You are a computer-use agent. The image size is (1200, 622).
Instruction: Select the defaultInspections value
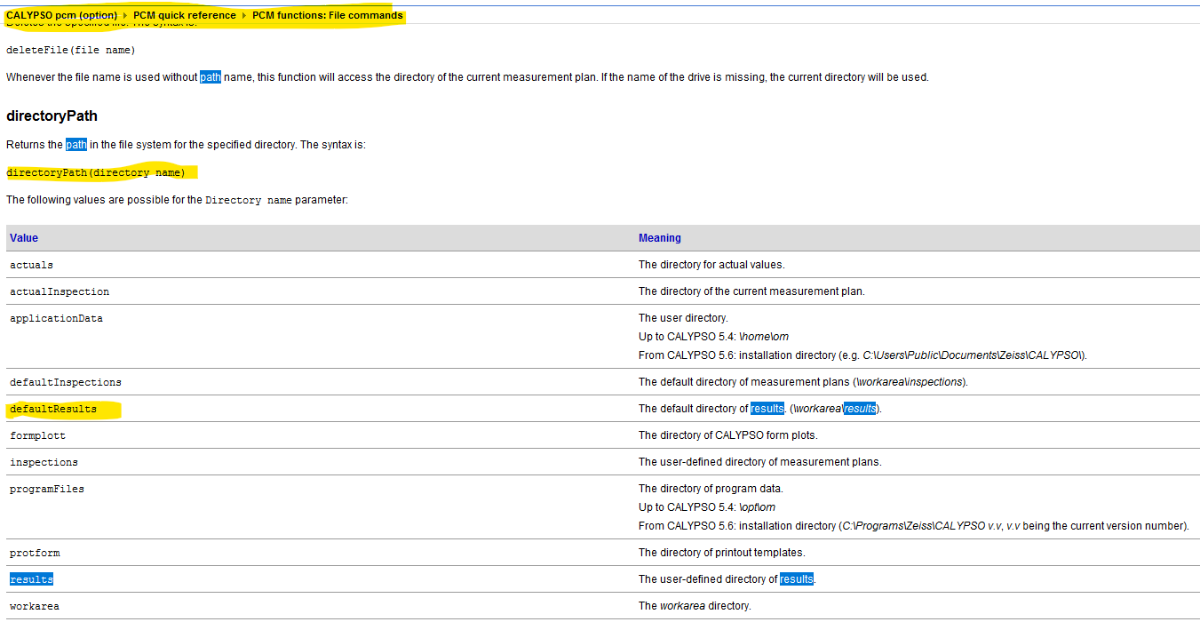pos(65,382)
